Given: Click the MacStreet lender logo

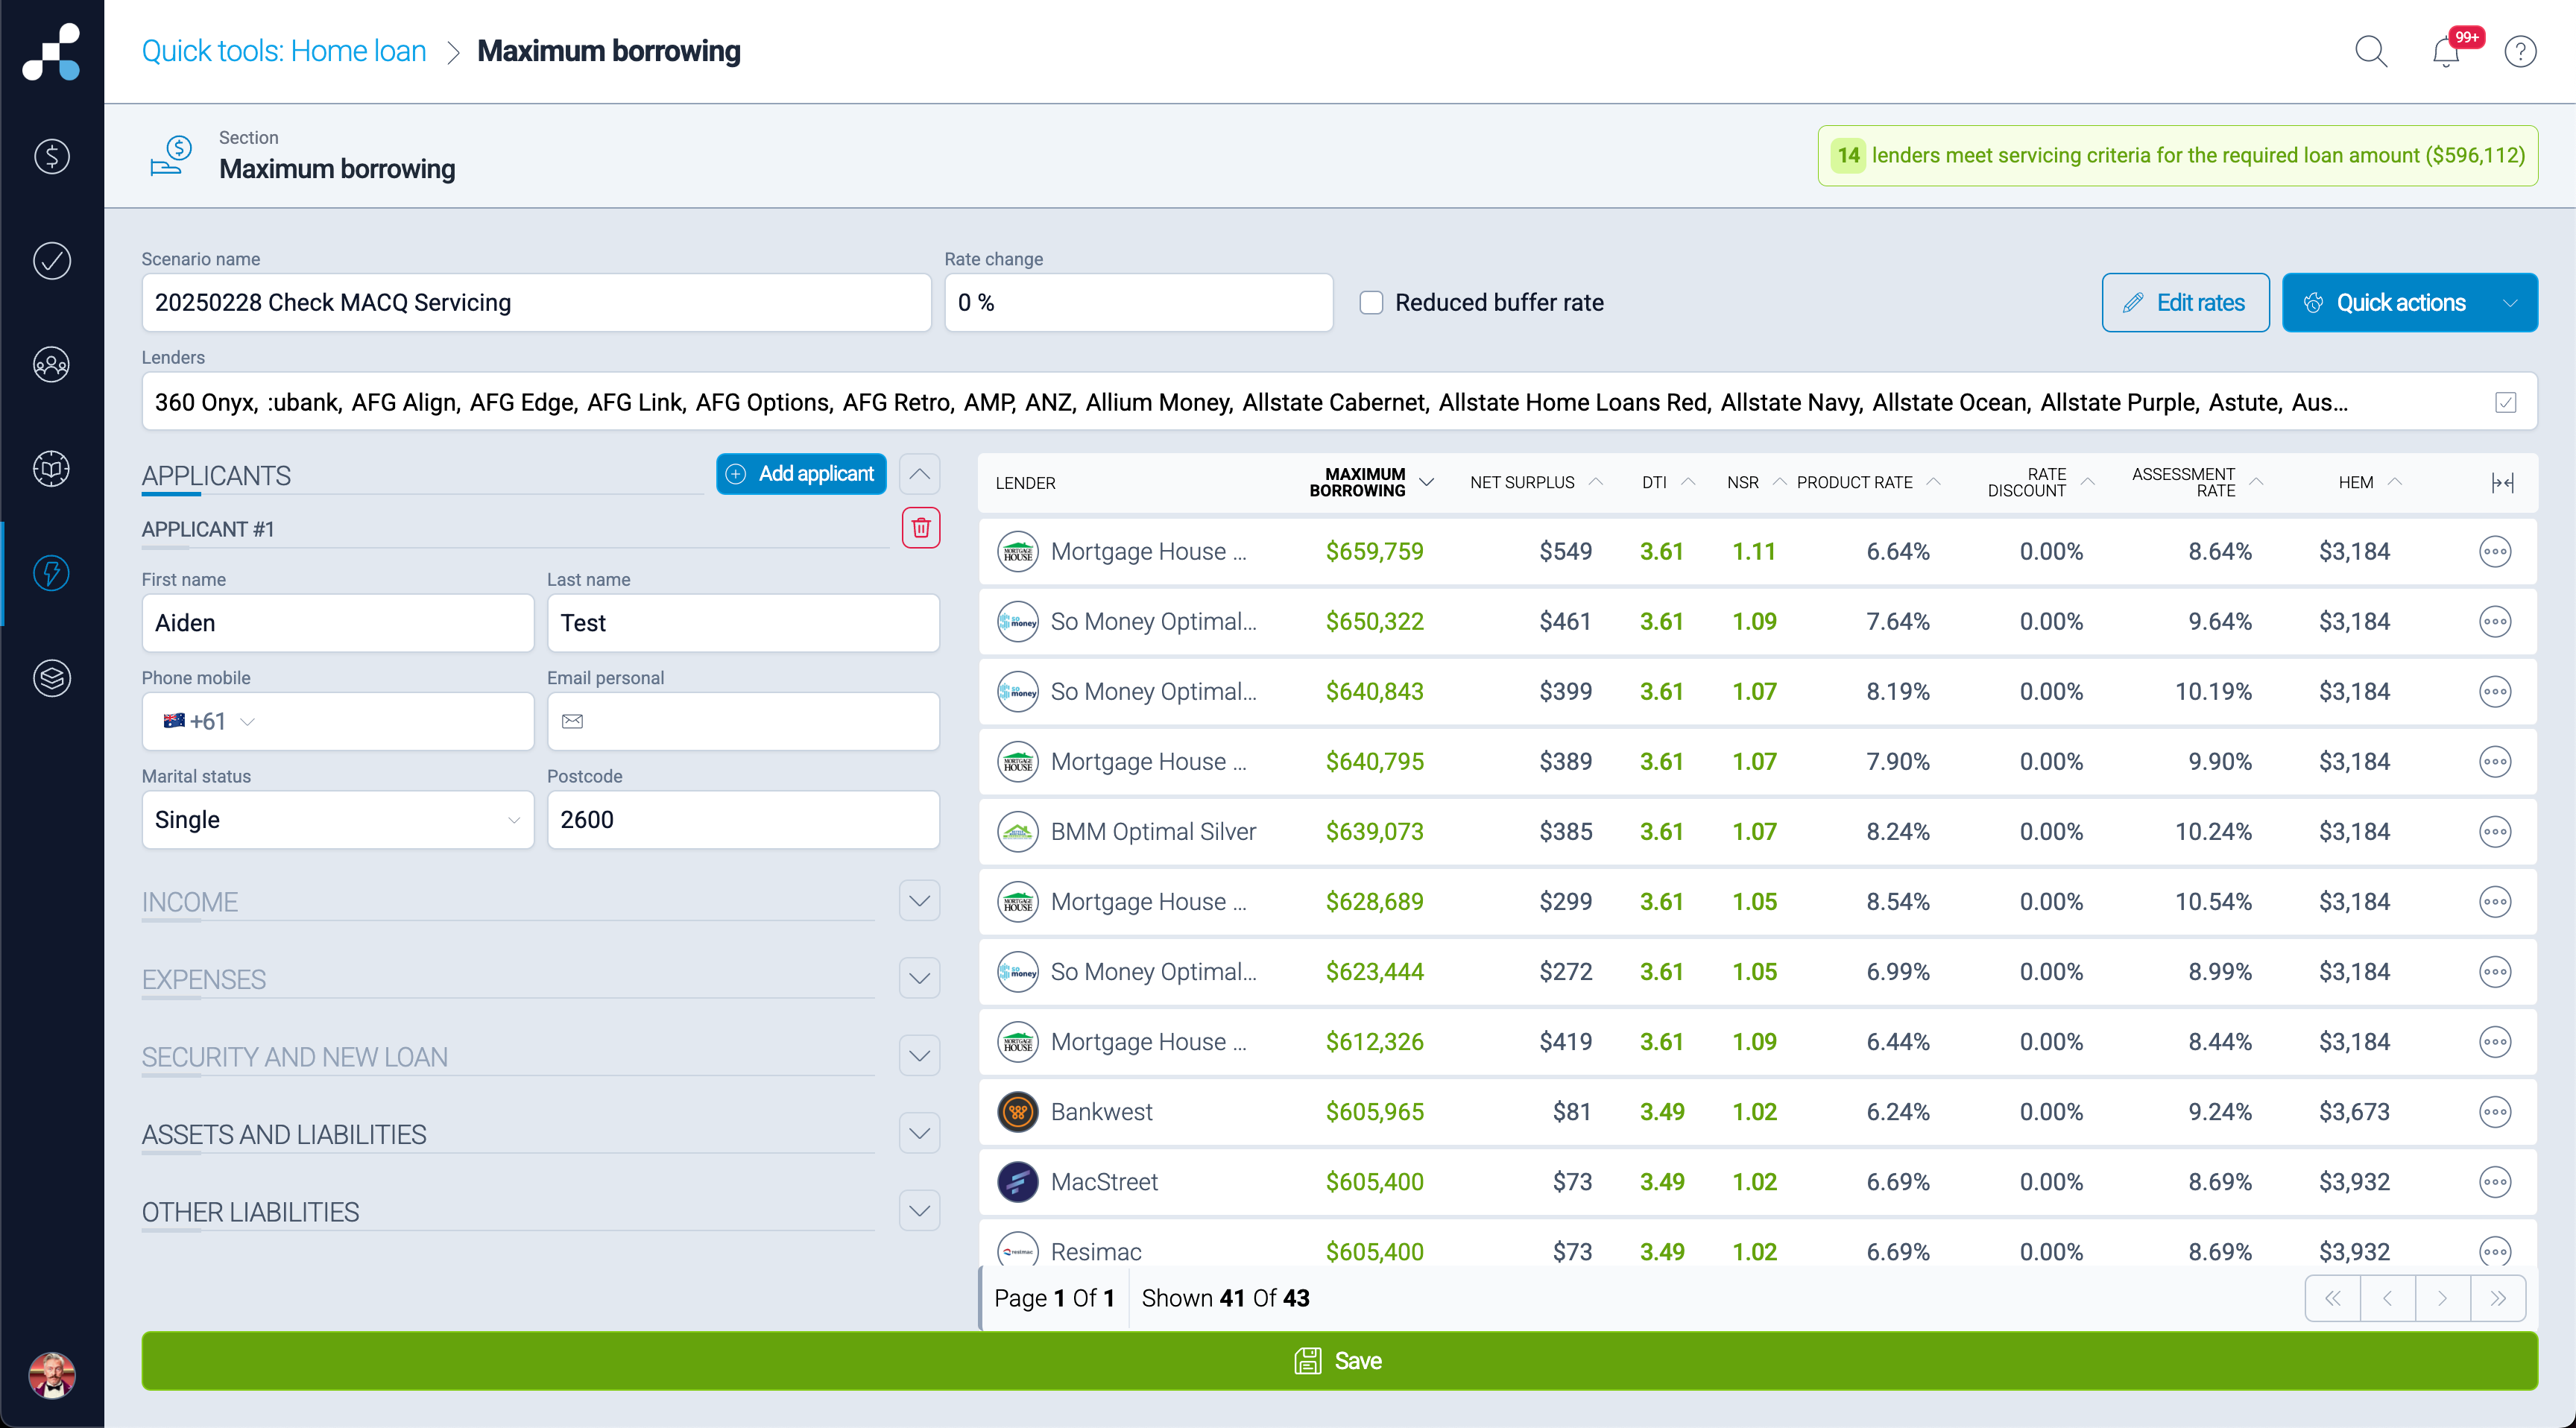Looking at the screenshot, I should (x=1018, y=1182).
